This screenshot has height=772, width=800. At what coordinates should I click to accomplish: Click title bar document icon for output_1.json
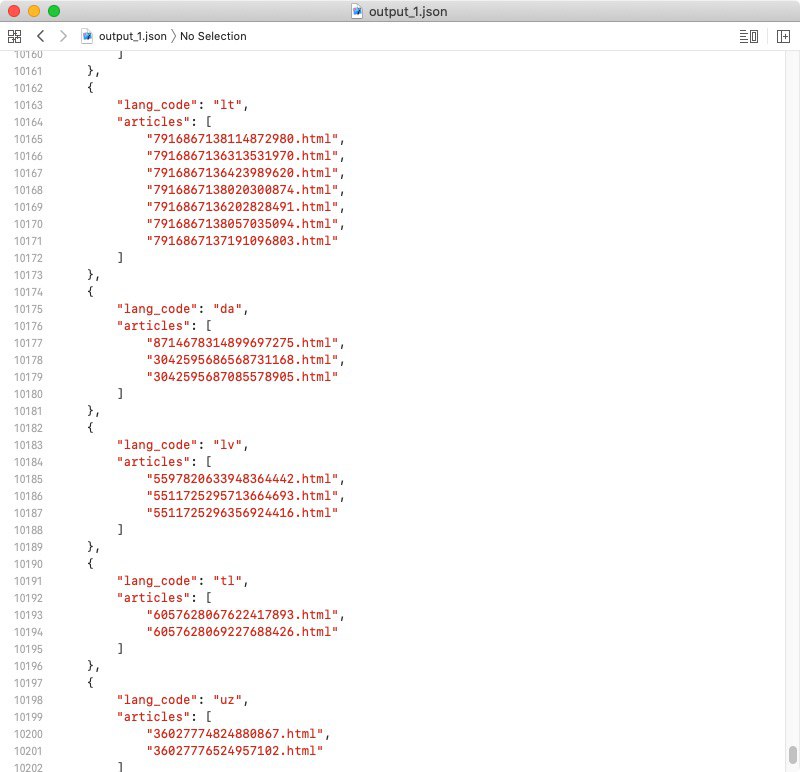click(x=357, y=11)
